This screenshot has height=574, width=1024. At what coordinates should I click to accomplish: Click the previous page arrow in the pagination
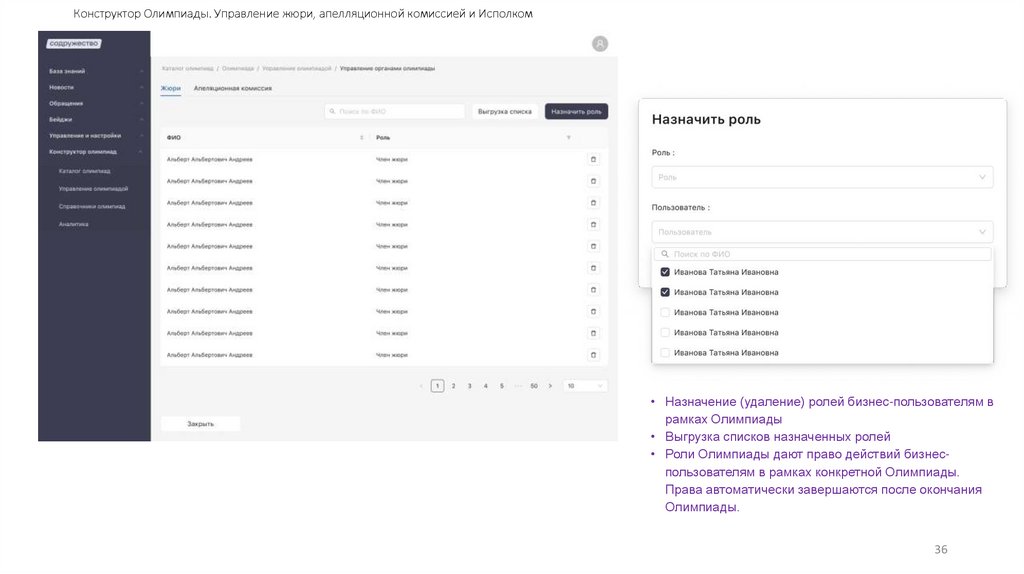click(422, 385)
